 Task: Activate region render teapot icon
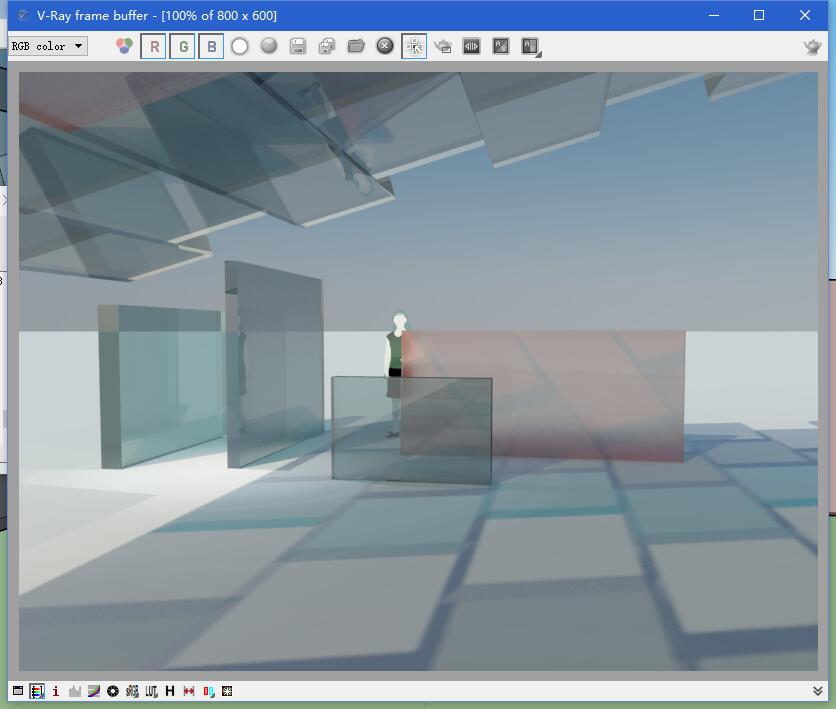443,46
